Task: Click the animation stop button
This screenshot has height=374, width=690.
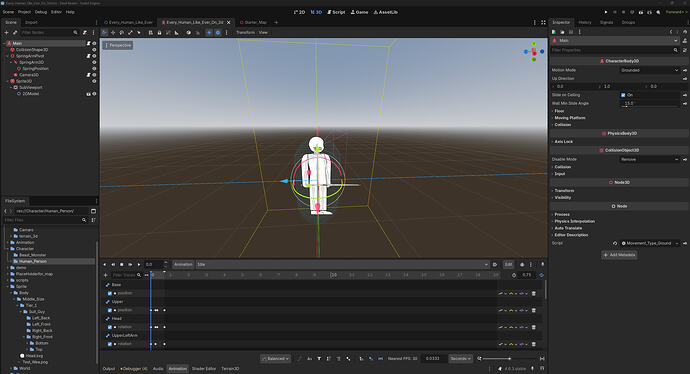Action: pyautogui.click(x=121, y=264)
